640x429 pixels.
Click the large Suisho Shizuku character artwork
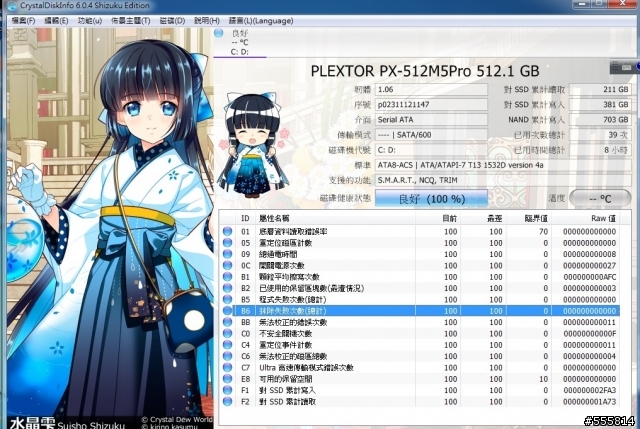click(110, 229)
